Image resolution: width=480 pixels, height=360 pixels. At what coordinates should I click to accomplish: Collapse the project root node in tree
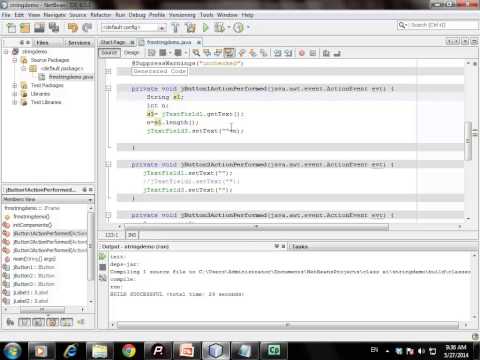6,52
